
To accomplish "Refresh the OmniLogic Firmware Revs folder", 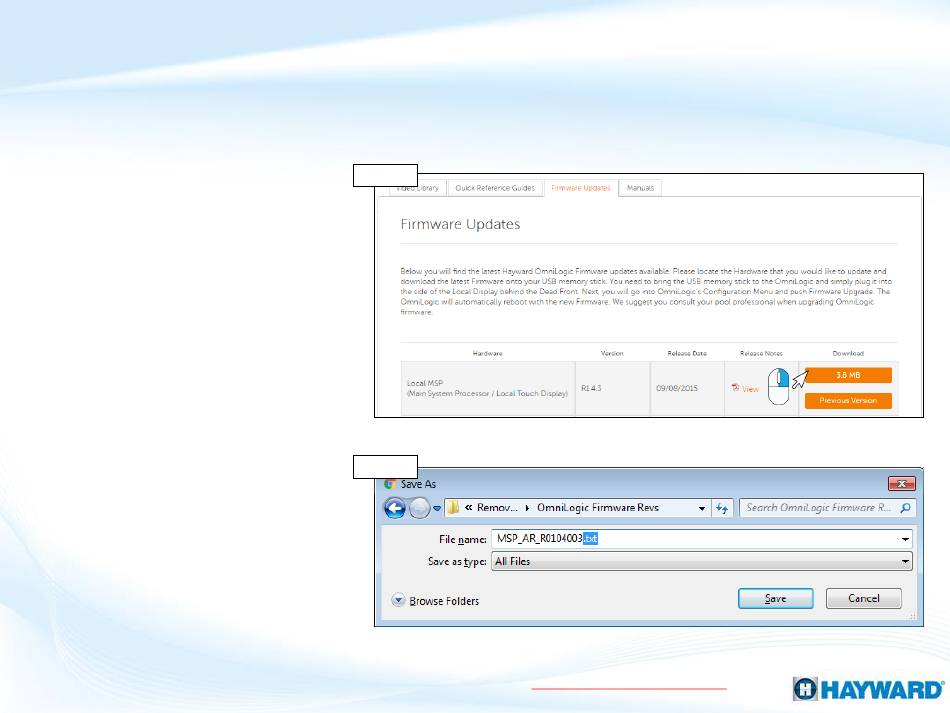I will pos(722,508).
